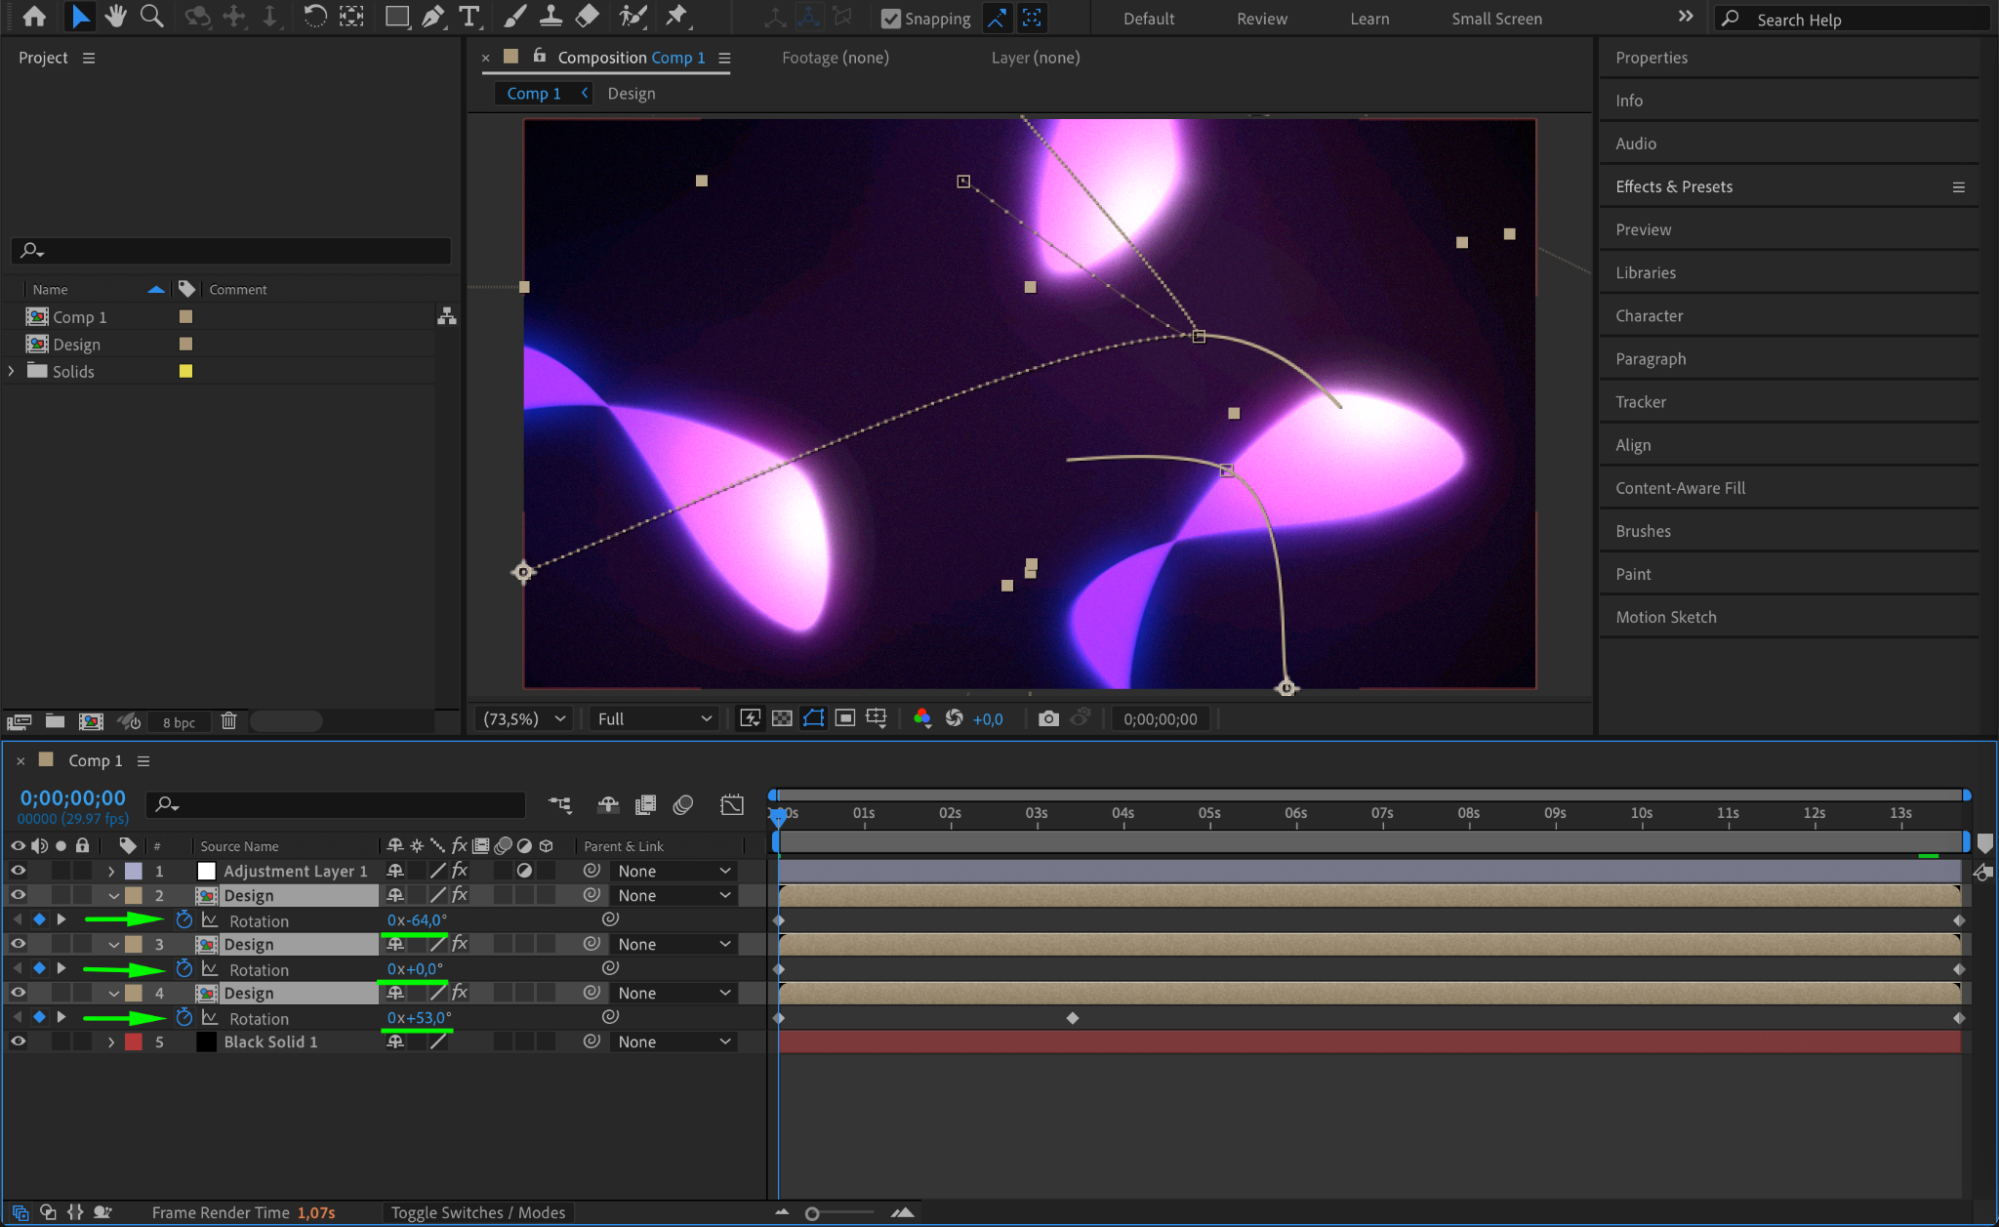Image resolution: width=1999 pixels, height=1227 pixels.
Task: Select the Pen tool
Action: [433, 16]
